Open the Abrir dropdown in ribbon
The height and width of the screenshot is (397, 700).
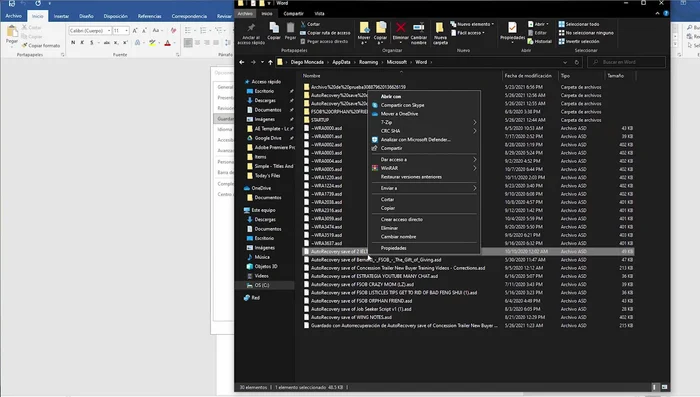click(538, 24)
